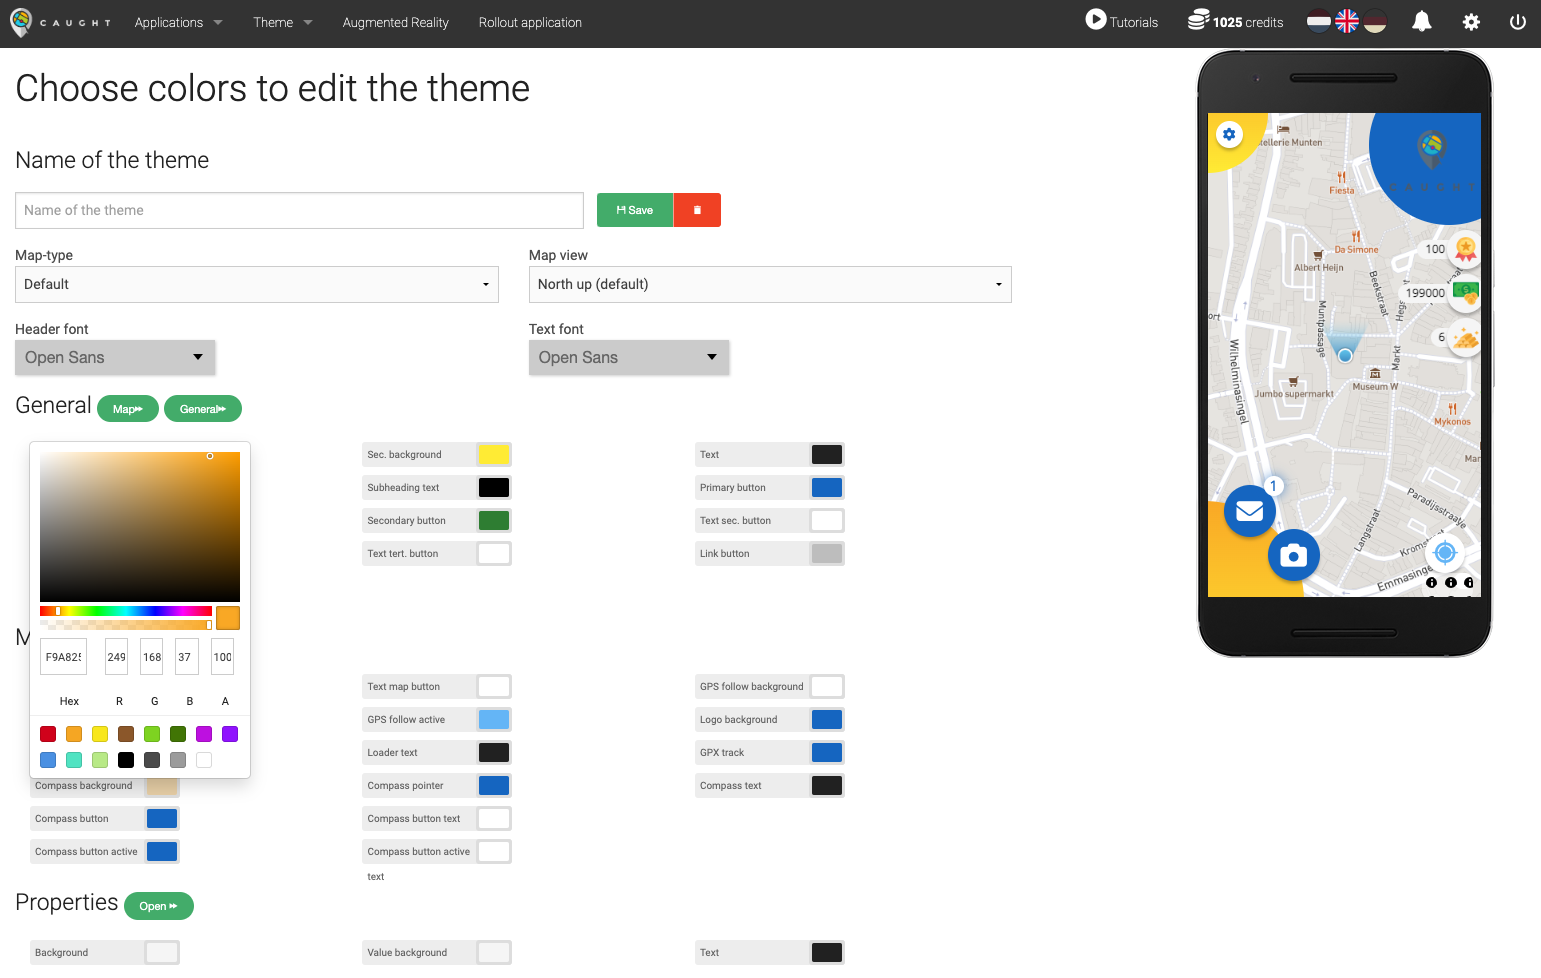Click the camera icon on the phone preview

(1294, 555)
